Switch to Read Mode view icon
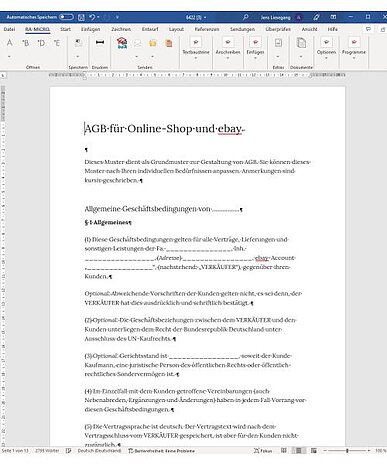The height and width of the screenshot is (464, 387). point(284,451)
